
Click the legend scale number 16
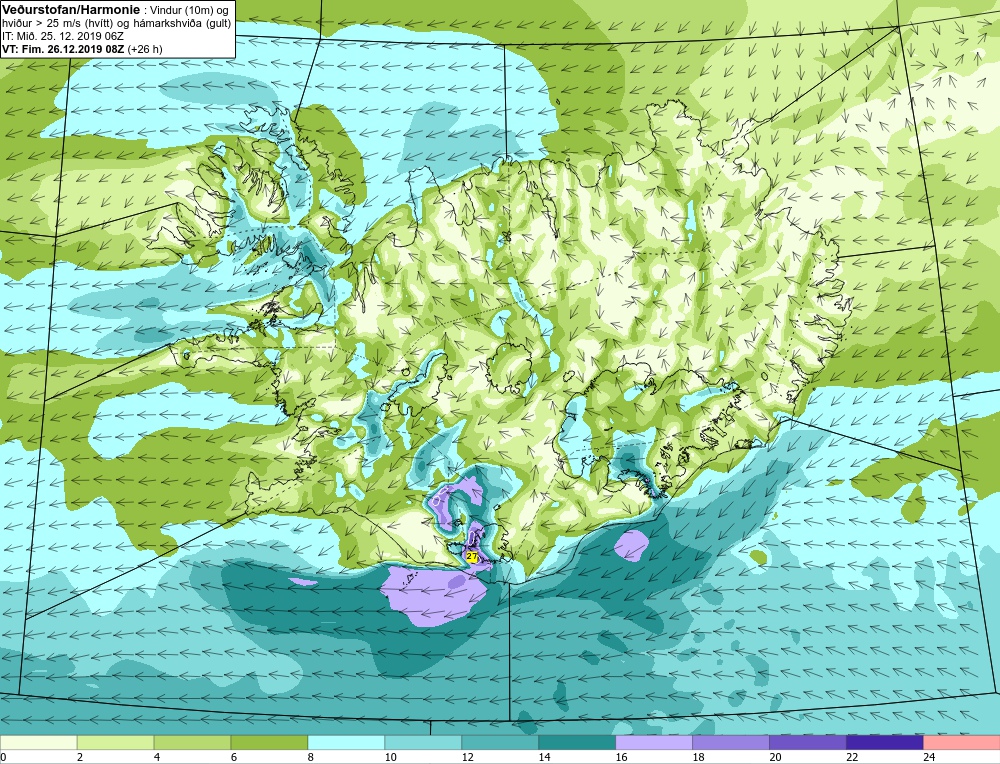621,757
